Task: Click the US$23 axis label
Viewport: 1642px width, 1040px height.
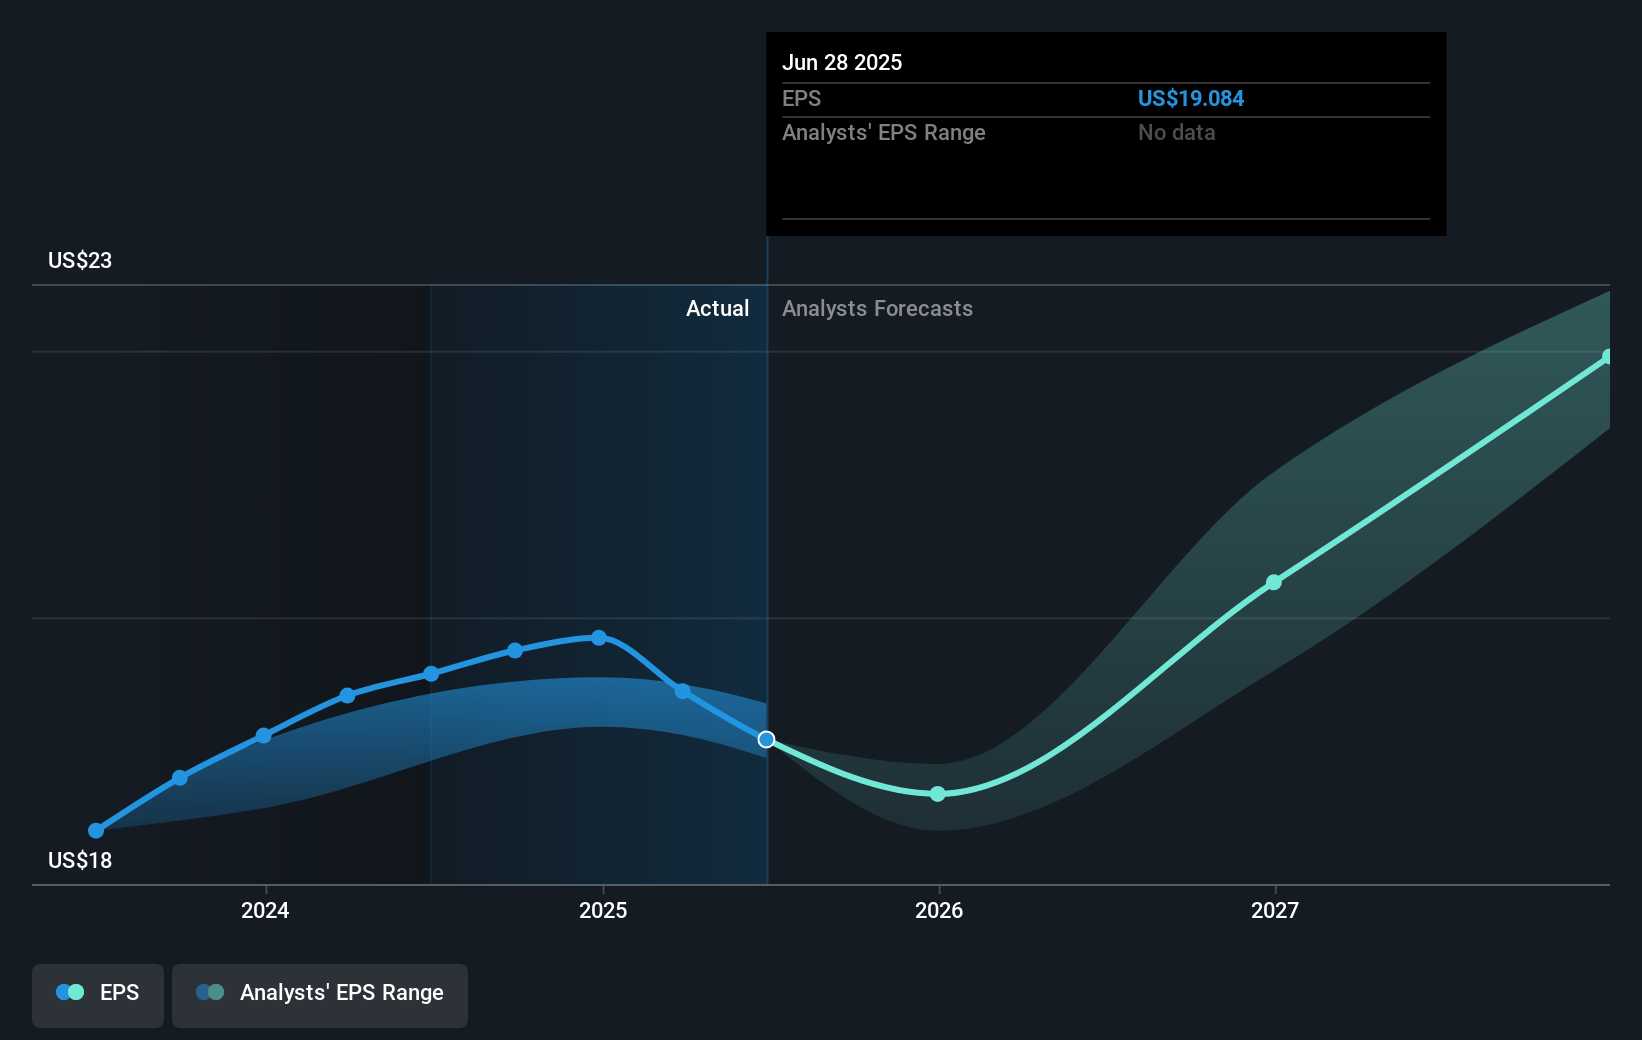Action: (x=80, y=261)
